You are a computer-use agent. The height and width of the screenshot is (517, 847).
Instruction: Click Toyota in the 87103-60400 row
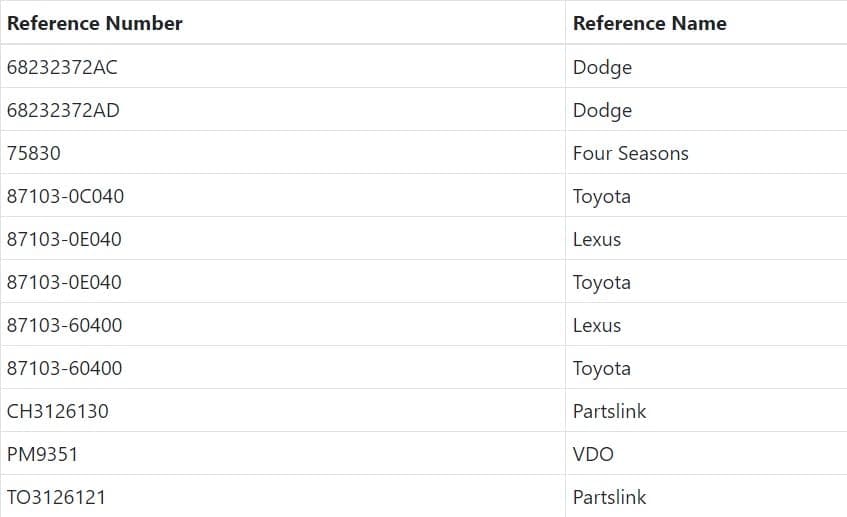[x=601, y=369]
